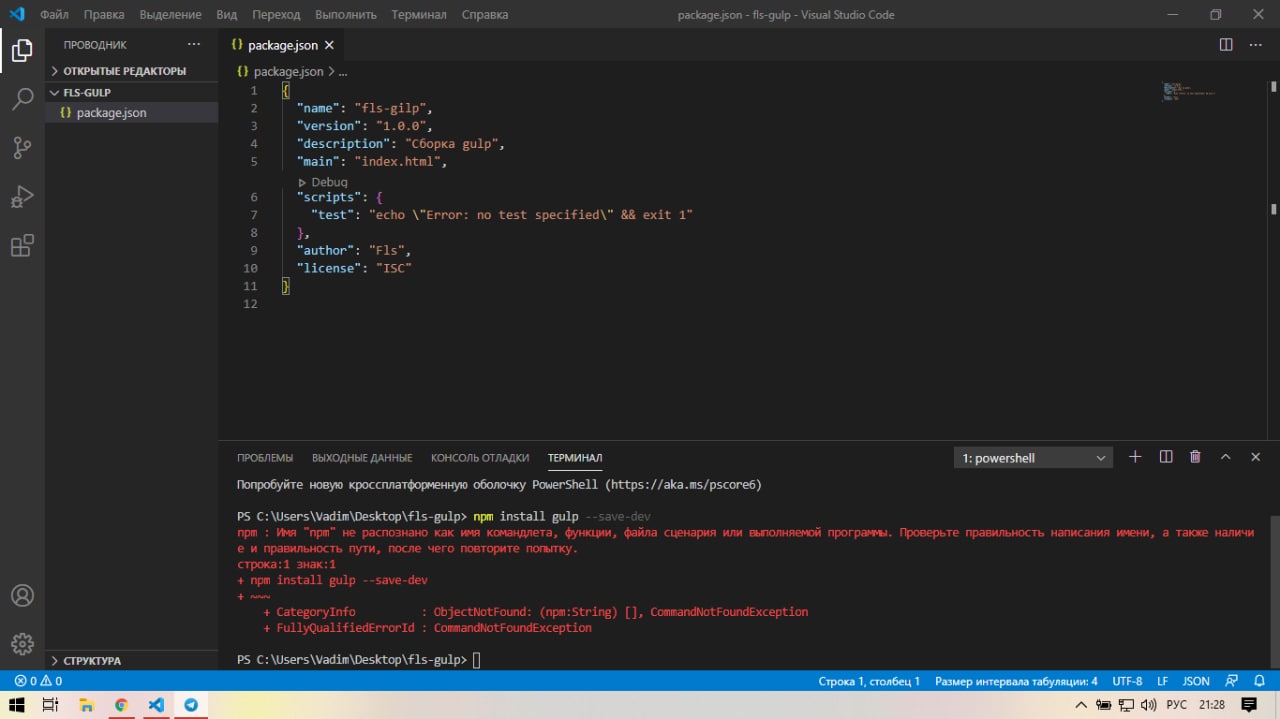The height and width of the screenshot is (719, 1280).
Task: Open the Переход menu
Action: [x=276, y=15]
